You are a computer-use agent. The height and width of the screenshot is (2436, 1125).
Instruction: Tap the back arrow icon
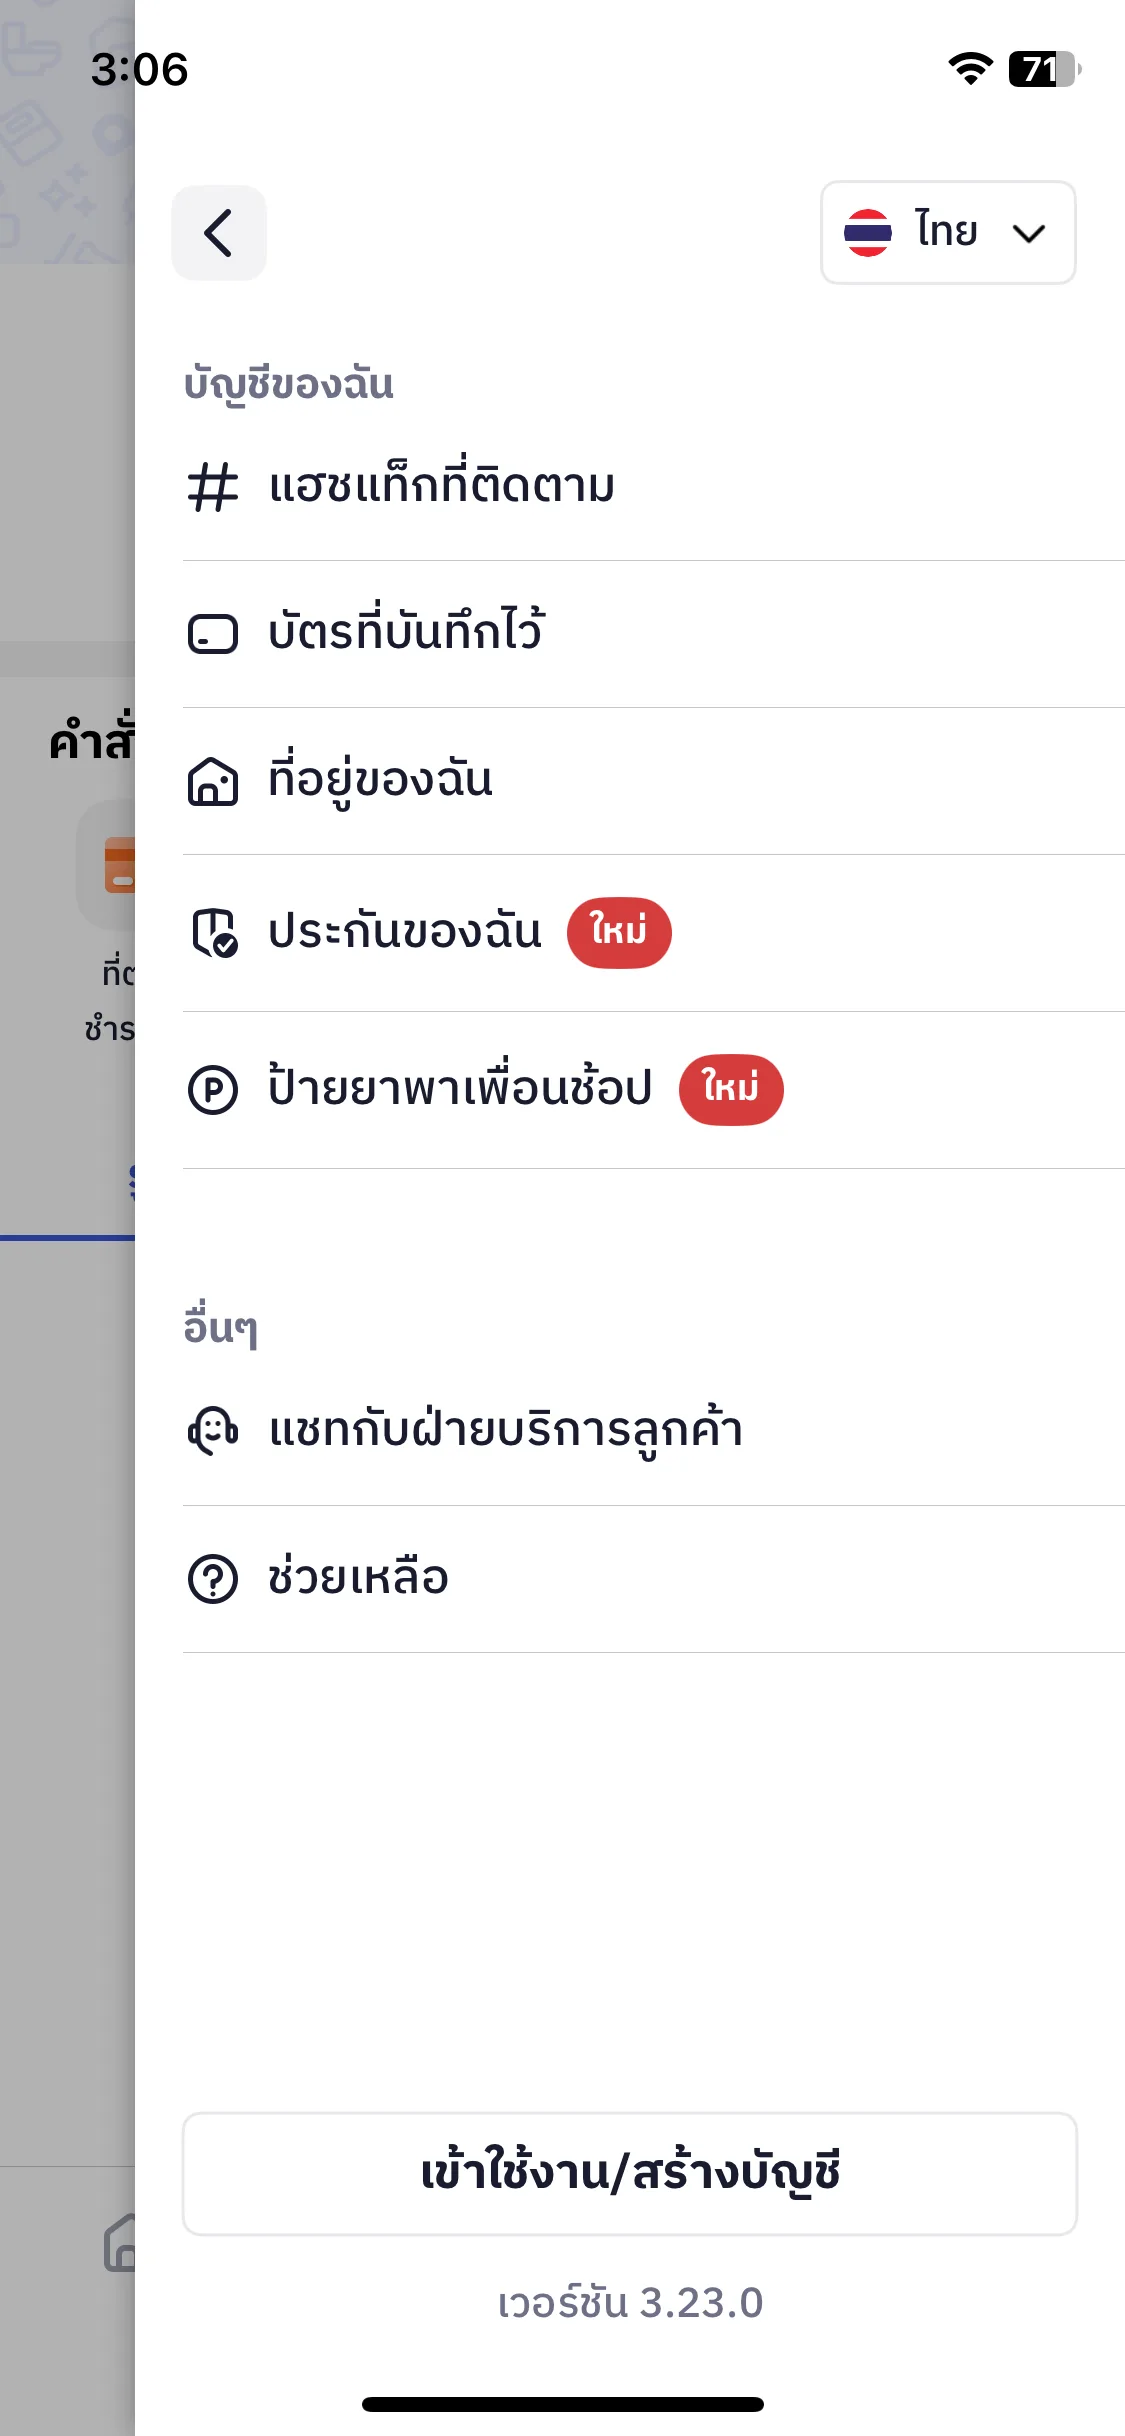pyautogui.click(x=219, y=233)
